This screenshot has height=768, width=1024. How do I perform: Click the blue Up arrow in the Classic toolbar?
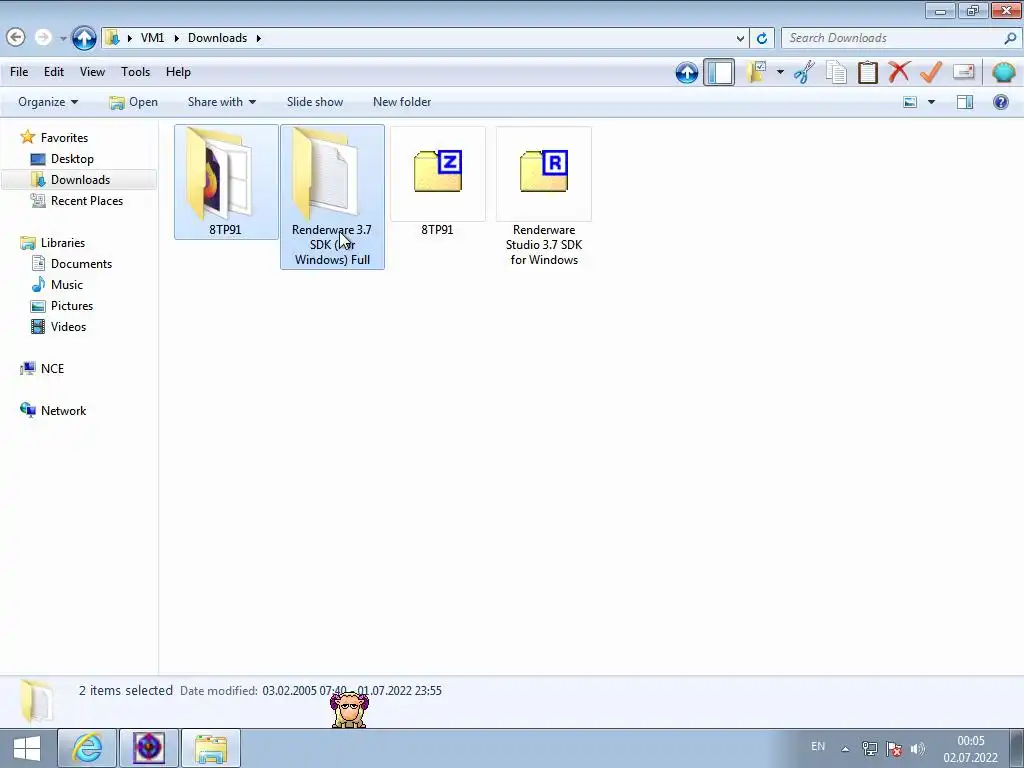(686, 72)
